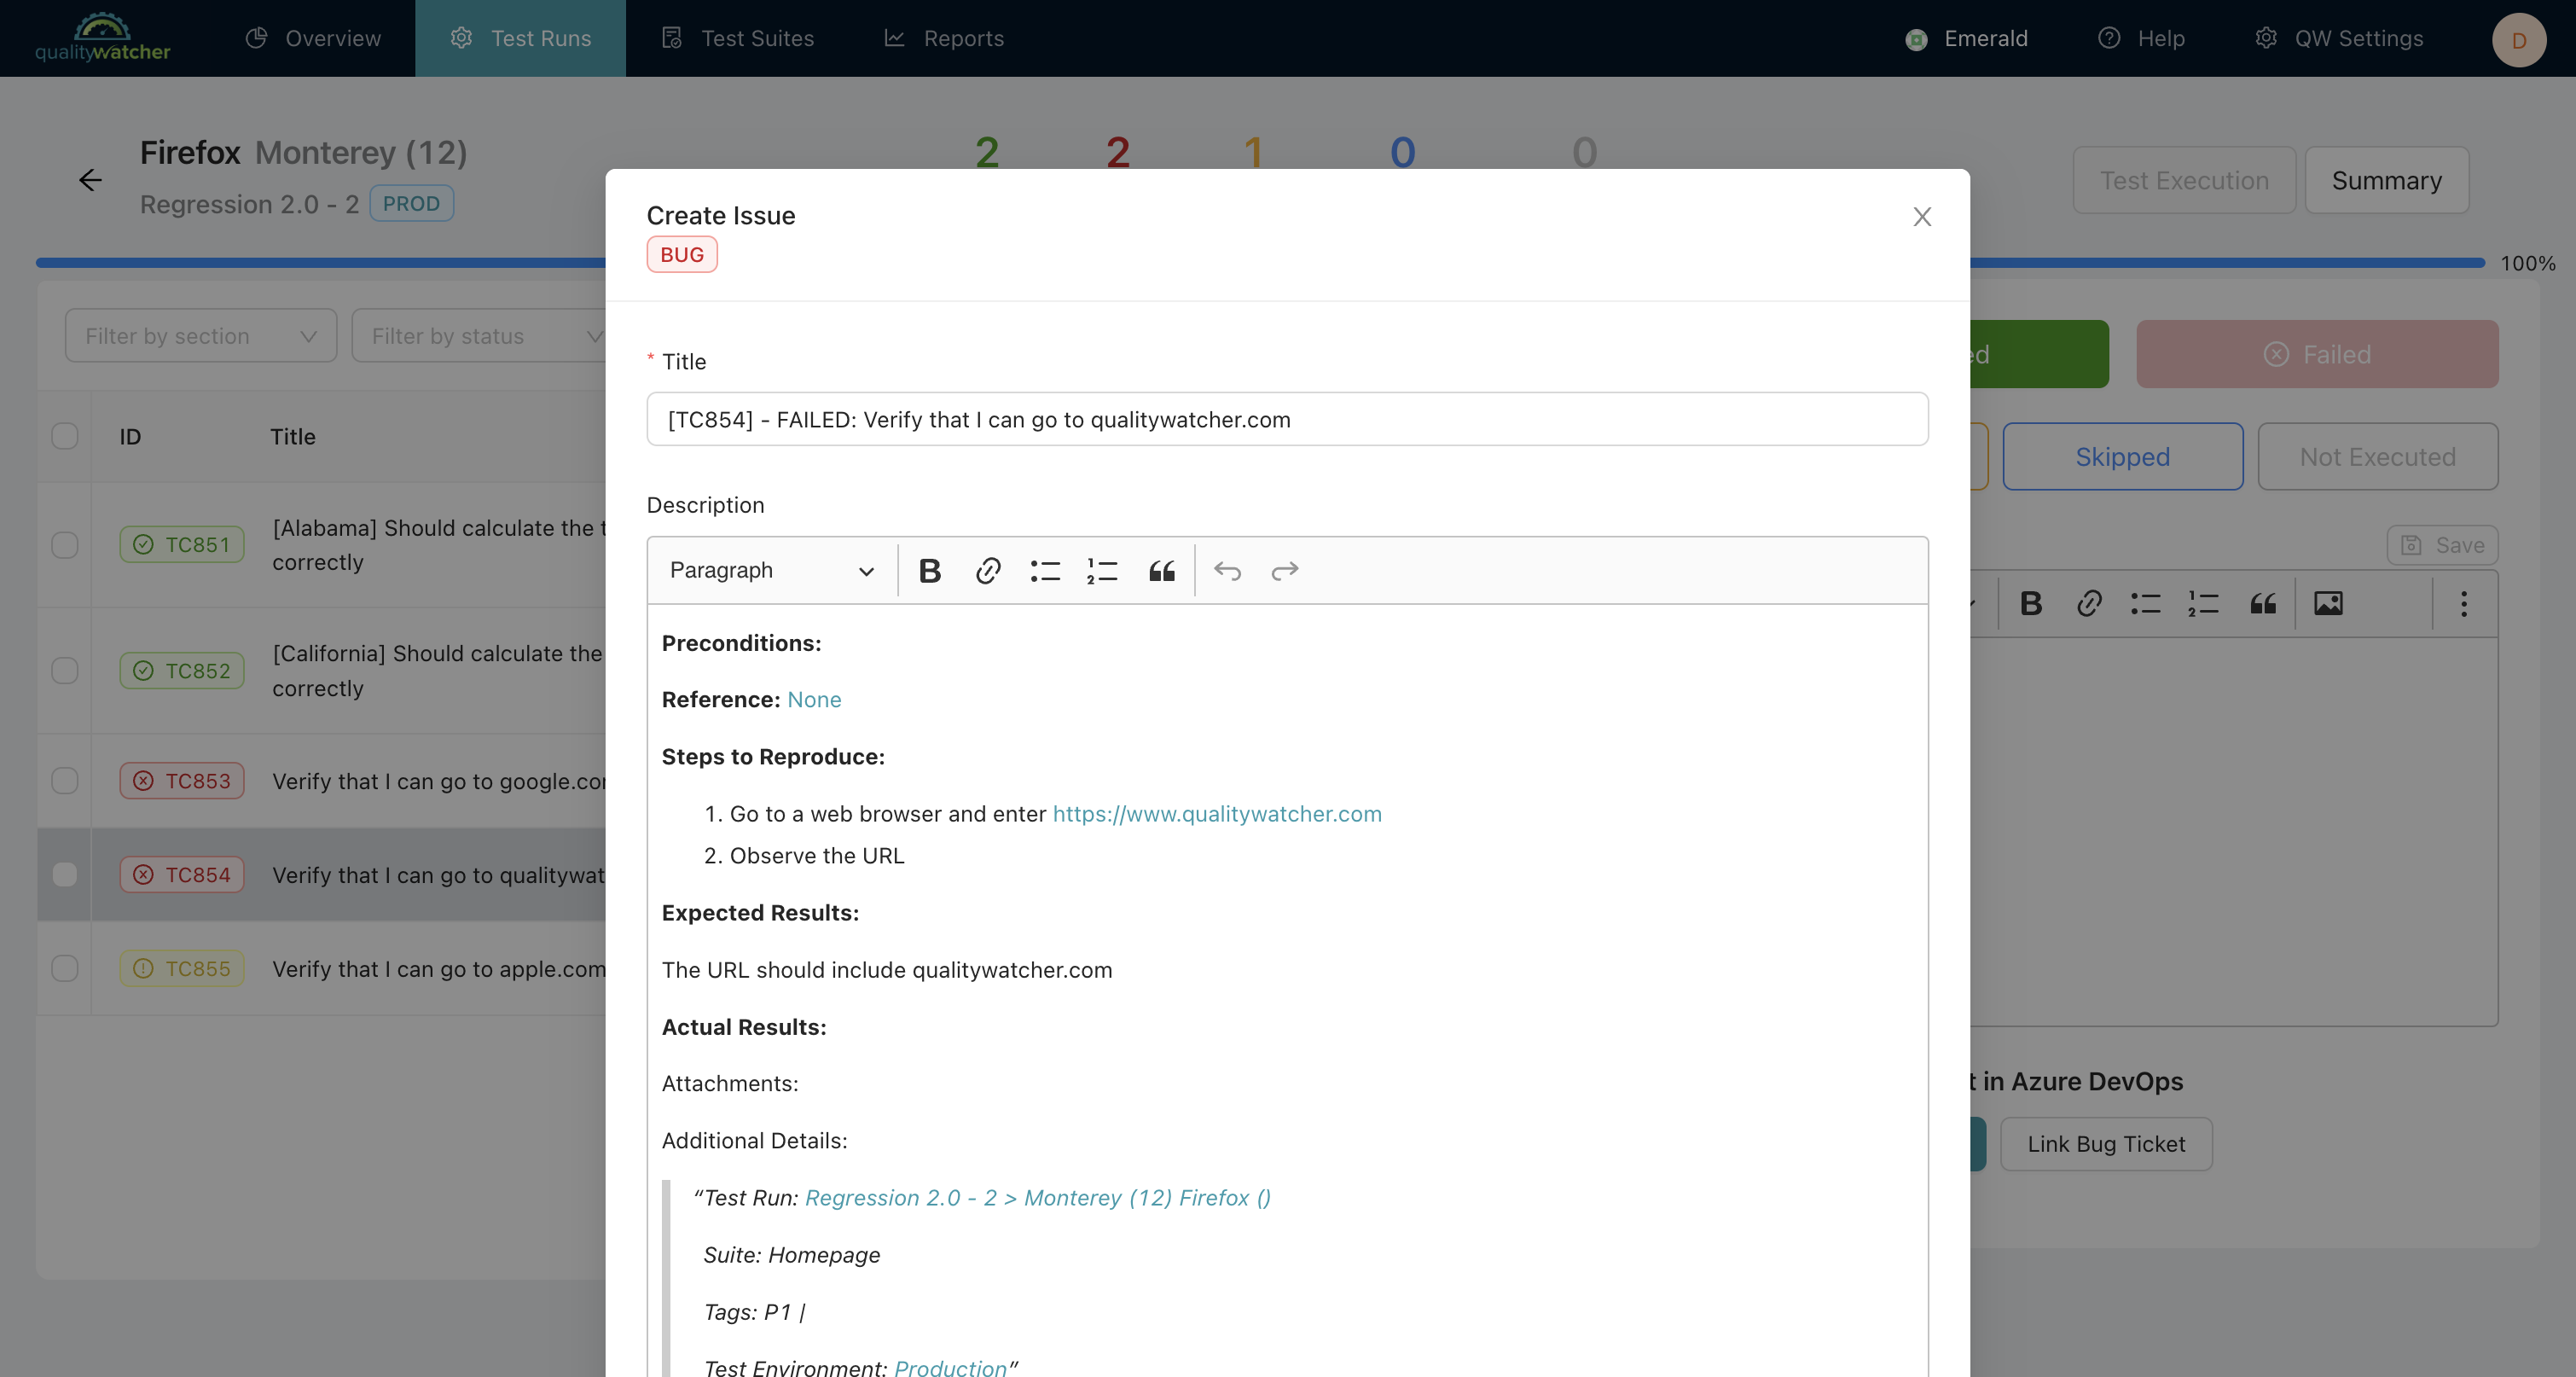The image size is (2576, 1377).
Task: Open the Paragraph style dropdown
Action: (771, 571)
